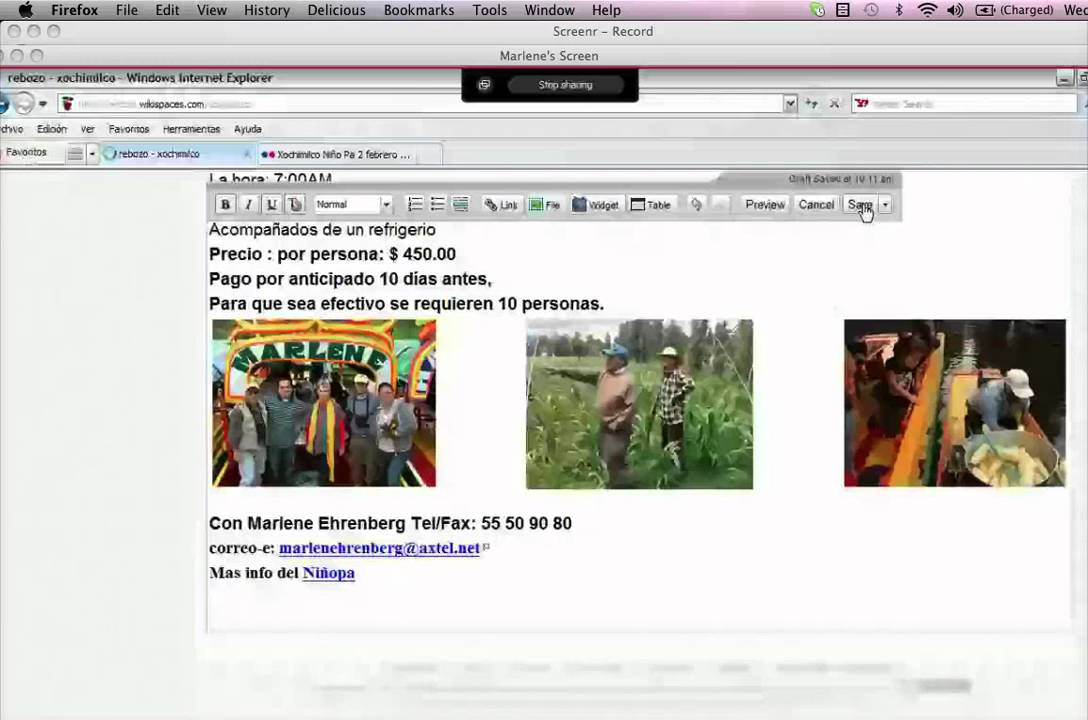This screenshot has height=720, width=1088.
Task: Open the Favoritos menu in Internet Explorer
Action: tap(128, 129)
